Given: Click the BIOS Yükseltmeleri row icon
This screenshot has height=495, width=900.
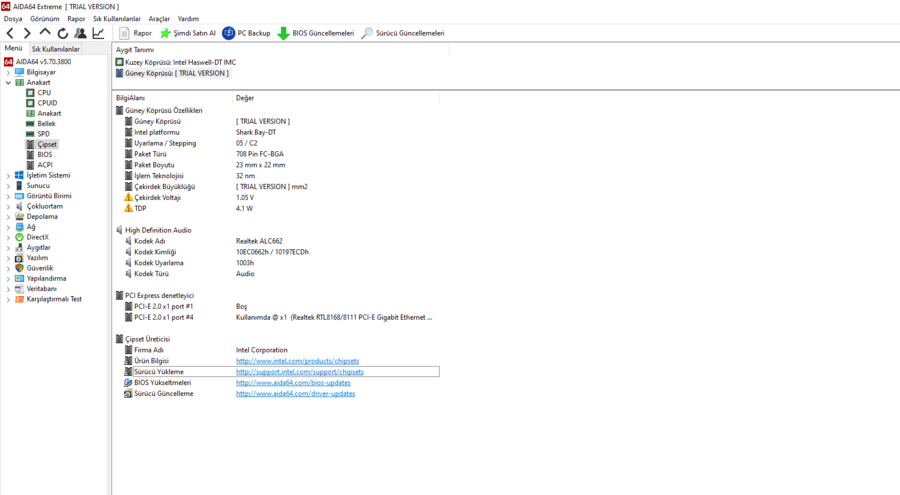Looking at the screenshot, I should tap(128, 383).
